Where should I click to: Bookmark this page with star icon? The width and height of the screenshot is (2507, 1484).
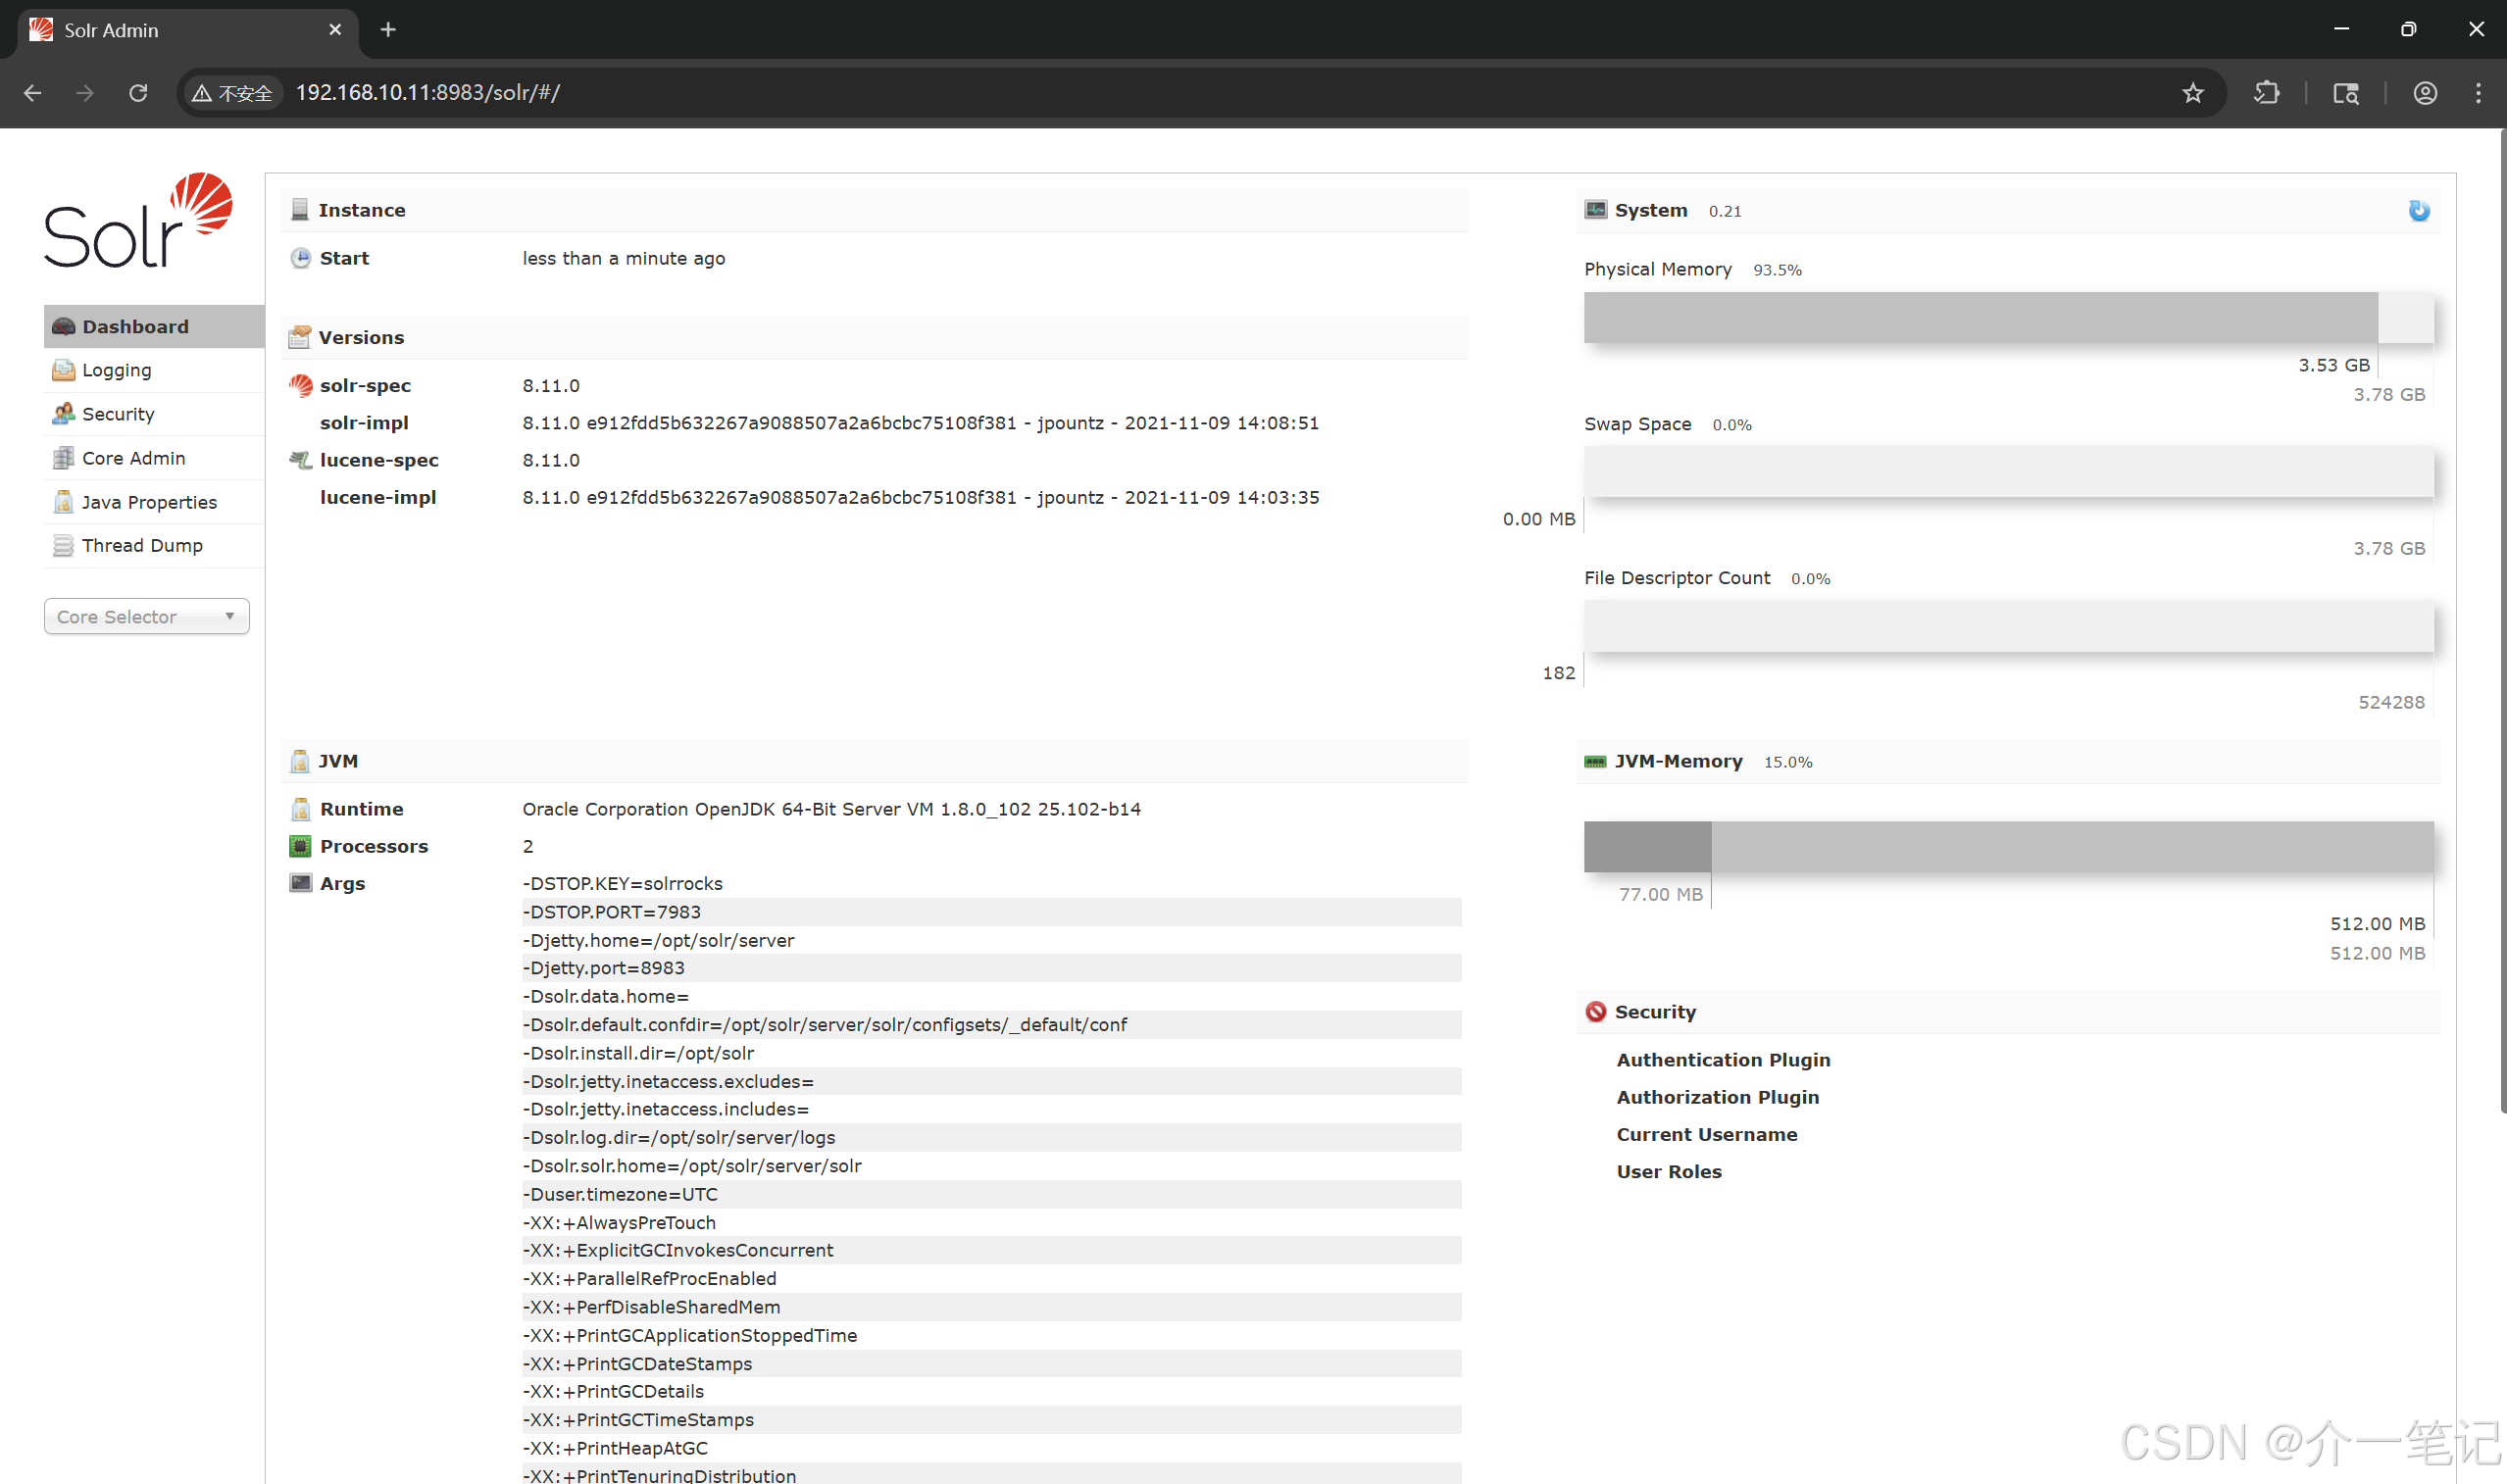tap(2192, 93)
